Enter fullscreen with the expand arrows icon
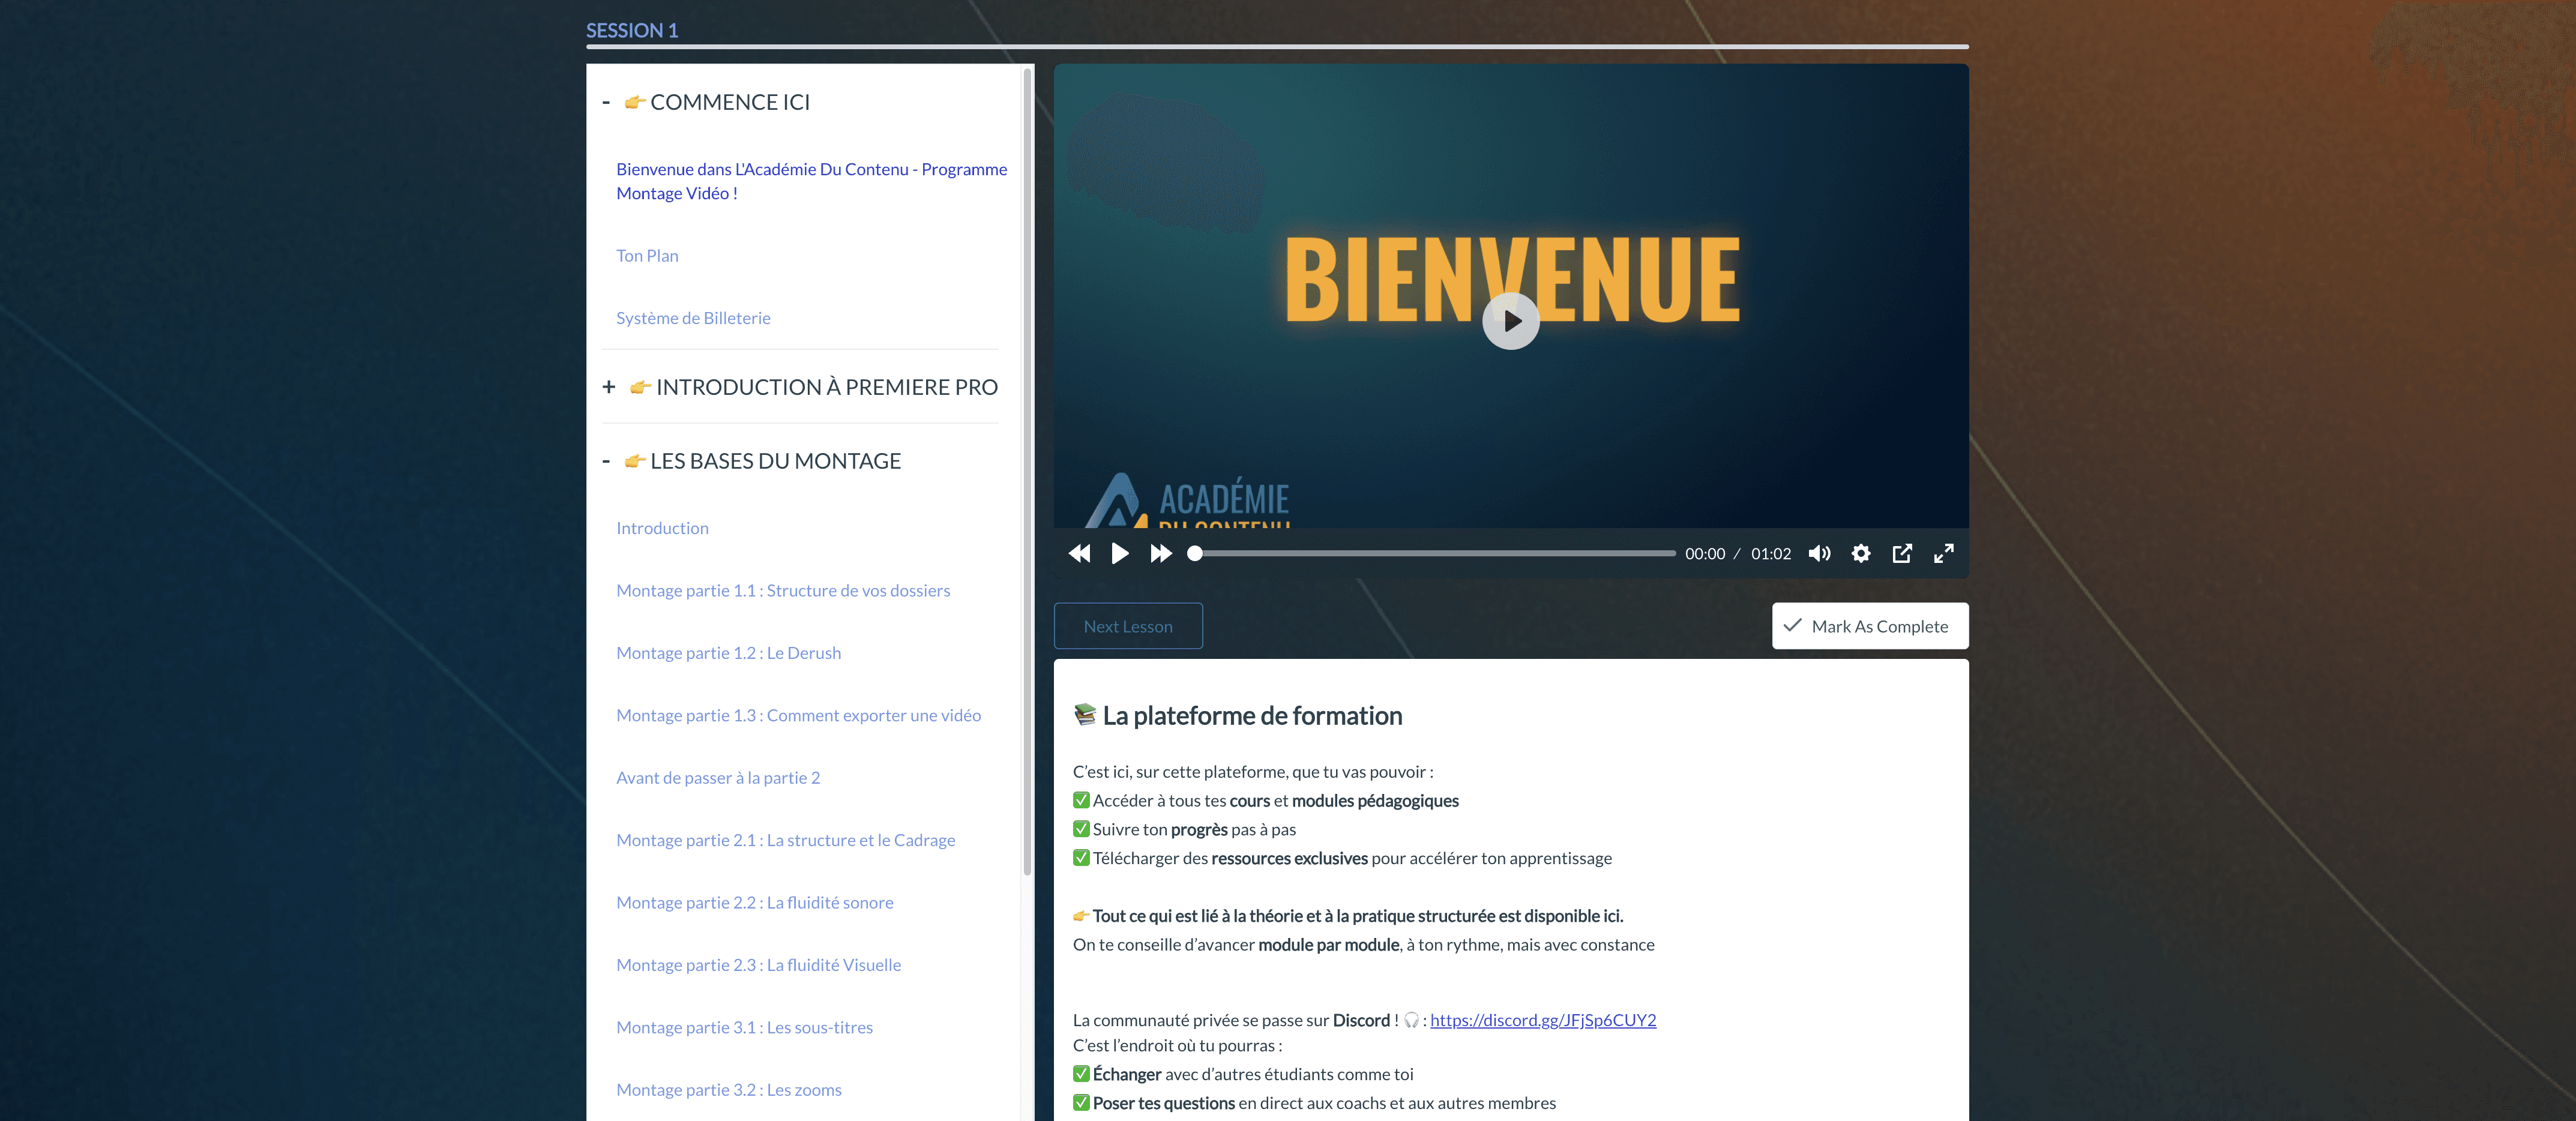This screenshot has height=1121, width=2576. [x=1943, y=553]
